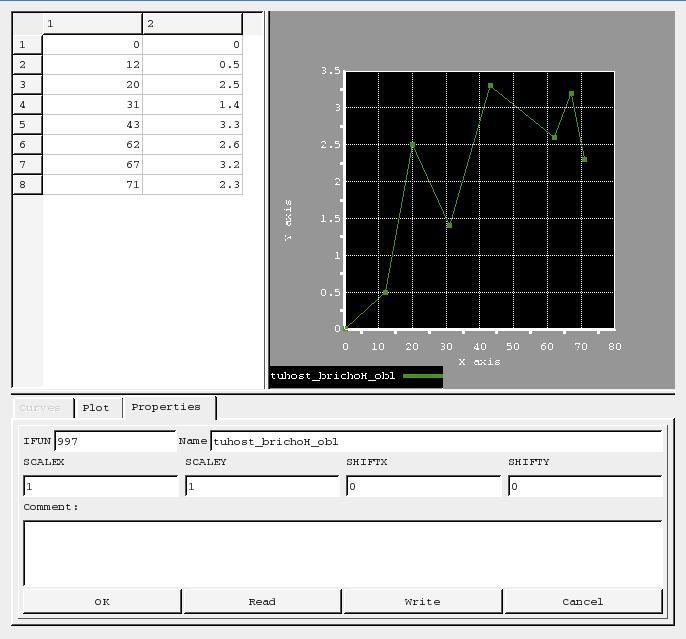686x639 pixels.
Task: Select the cell containing value 2.5
Action: (x=192, y=84)
